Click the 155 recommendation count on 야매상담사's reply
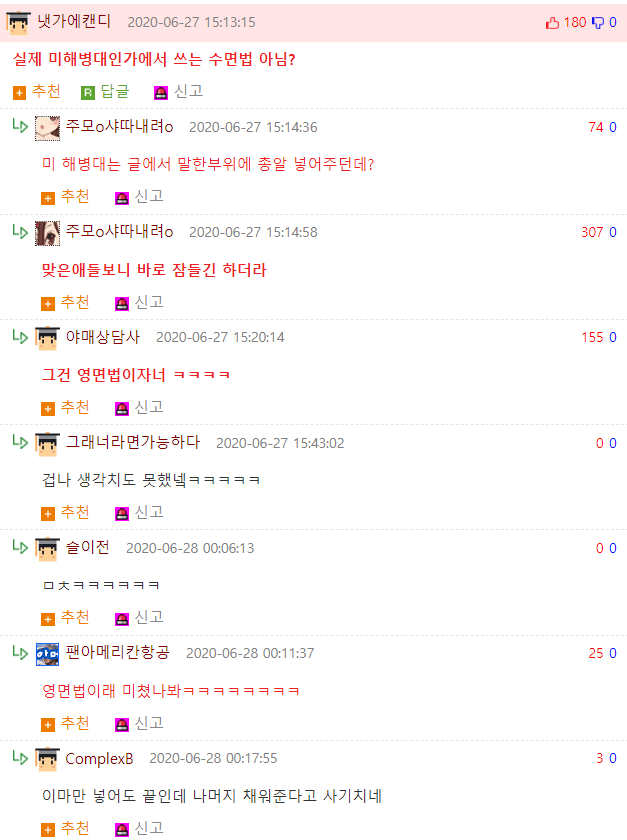 pos(592,337)
